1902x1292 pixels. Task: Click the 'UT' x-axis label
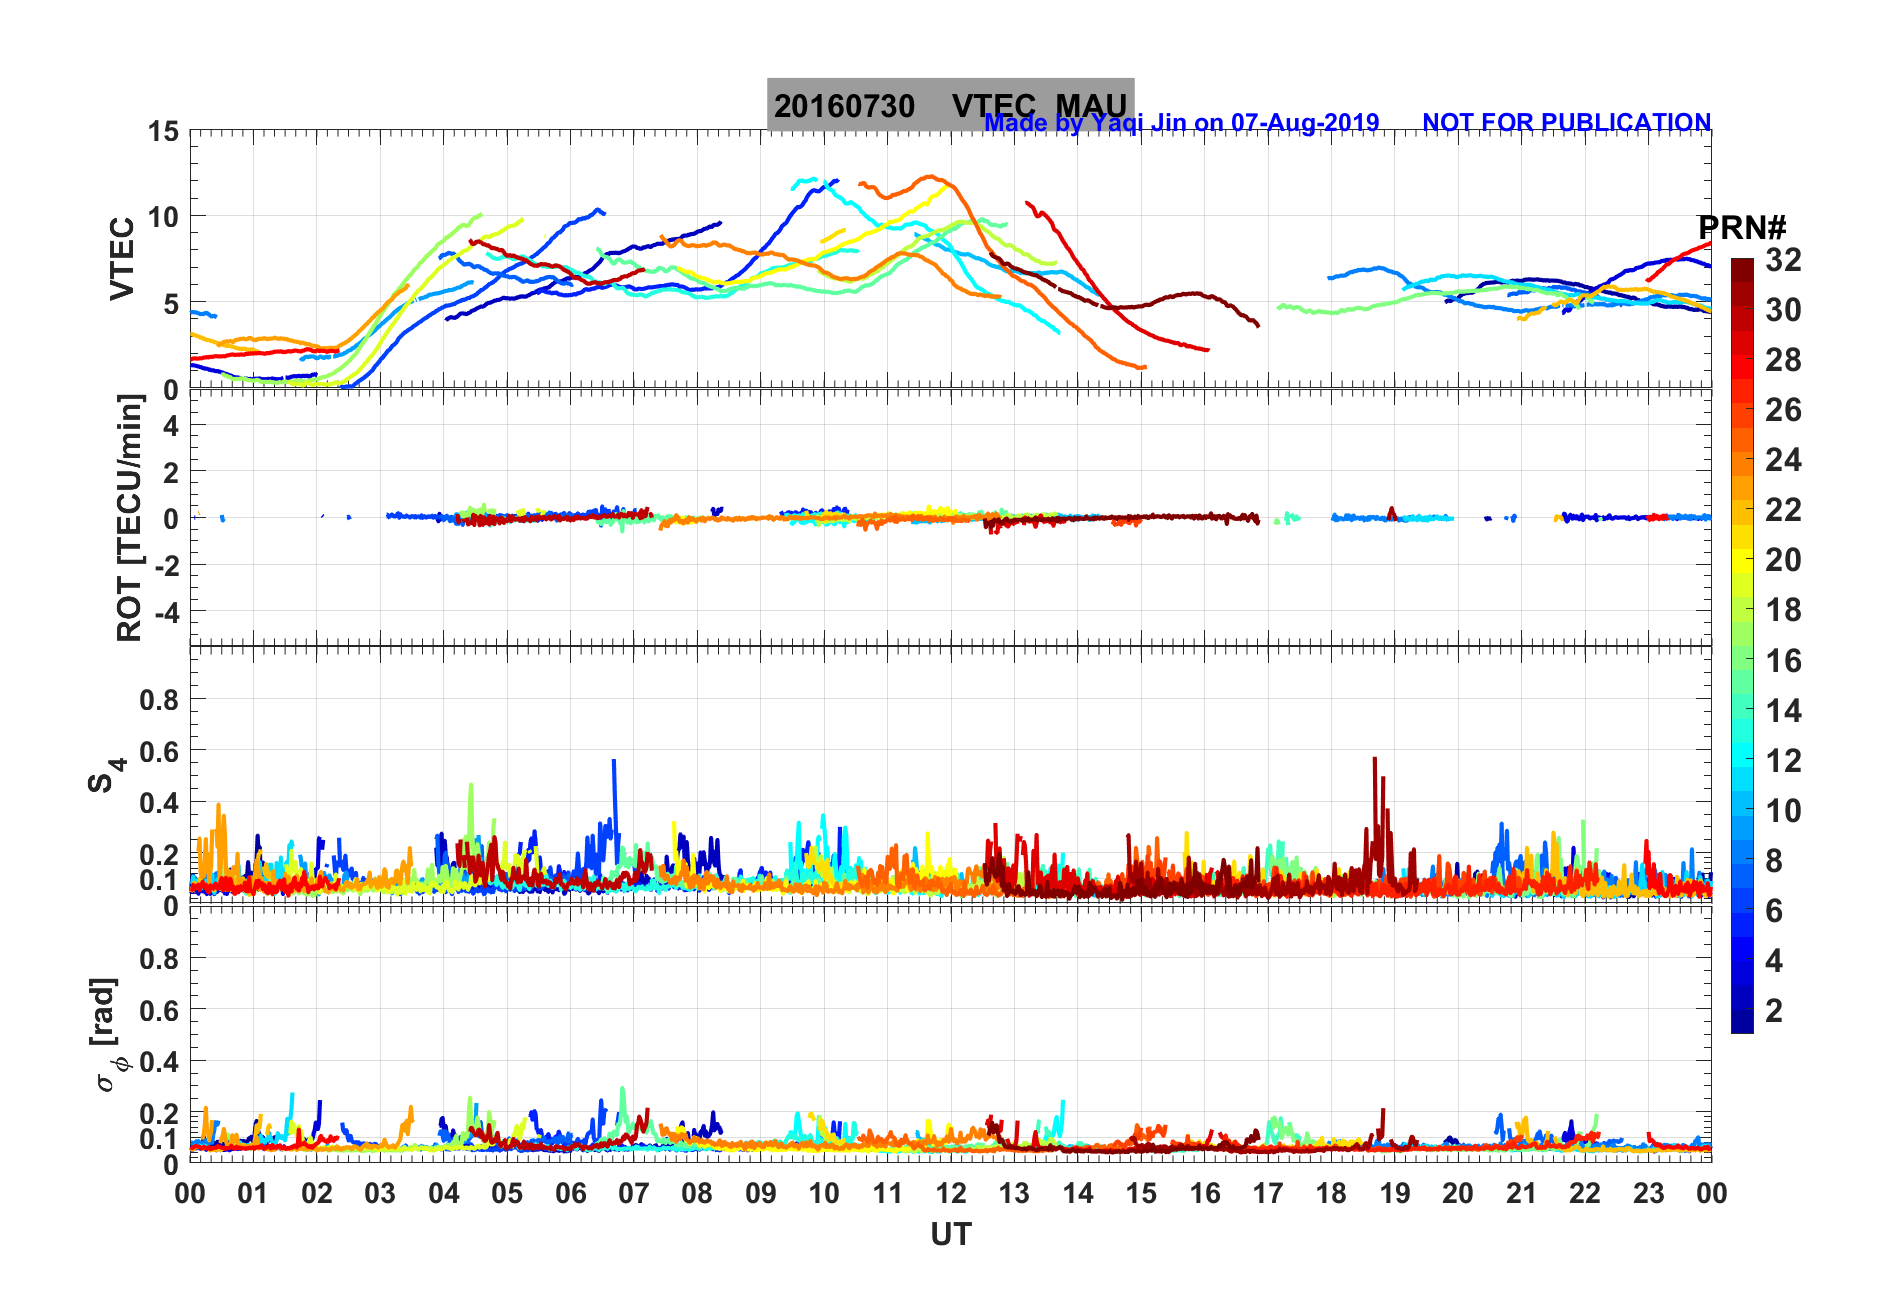click(950, 1235)
